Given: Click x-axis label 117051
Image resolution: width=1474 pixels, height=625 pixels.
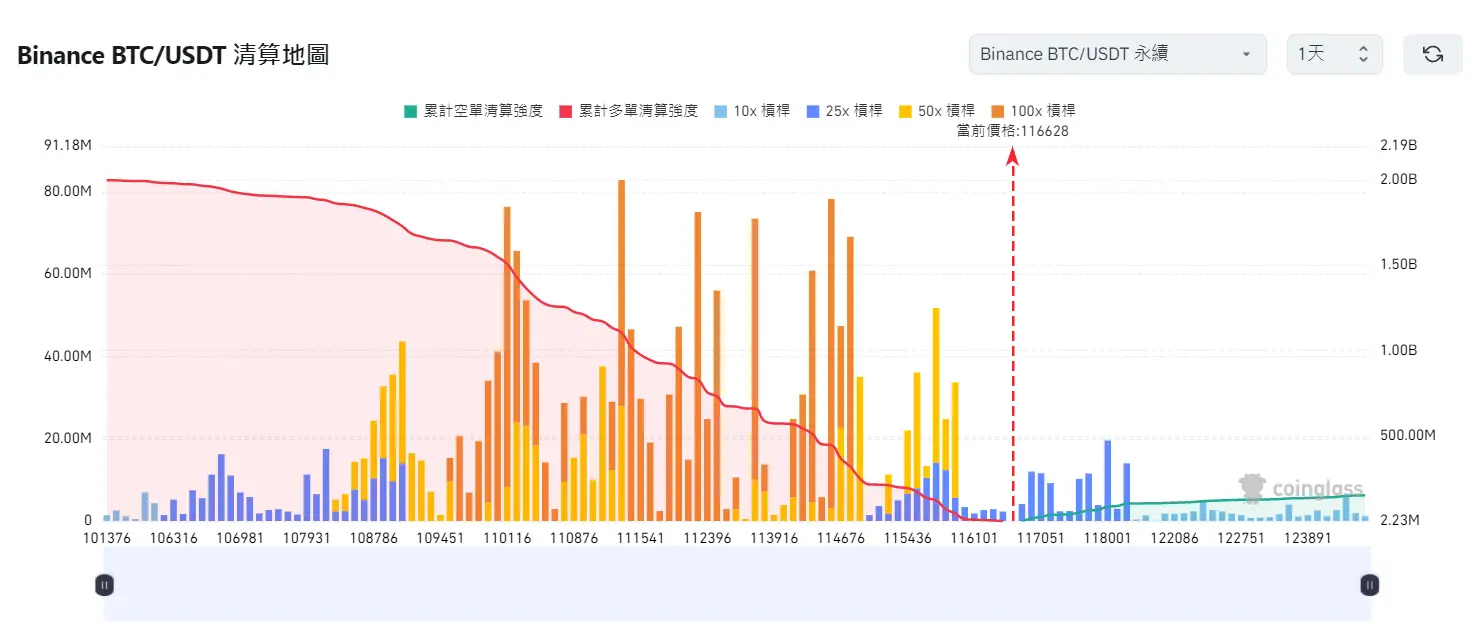Looking at the screenshot, I should coord(1041,538).
